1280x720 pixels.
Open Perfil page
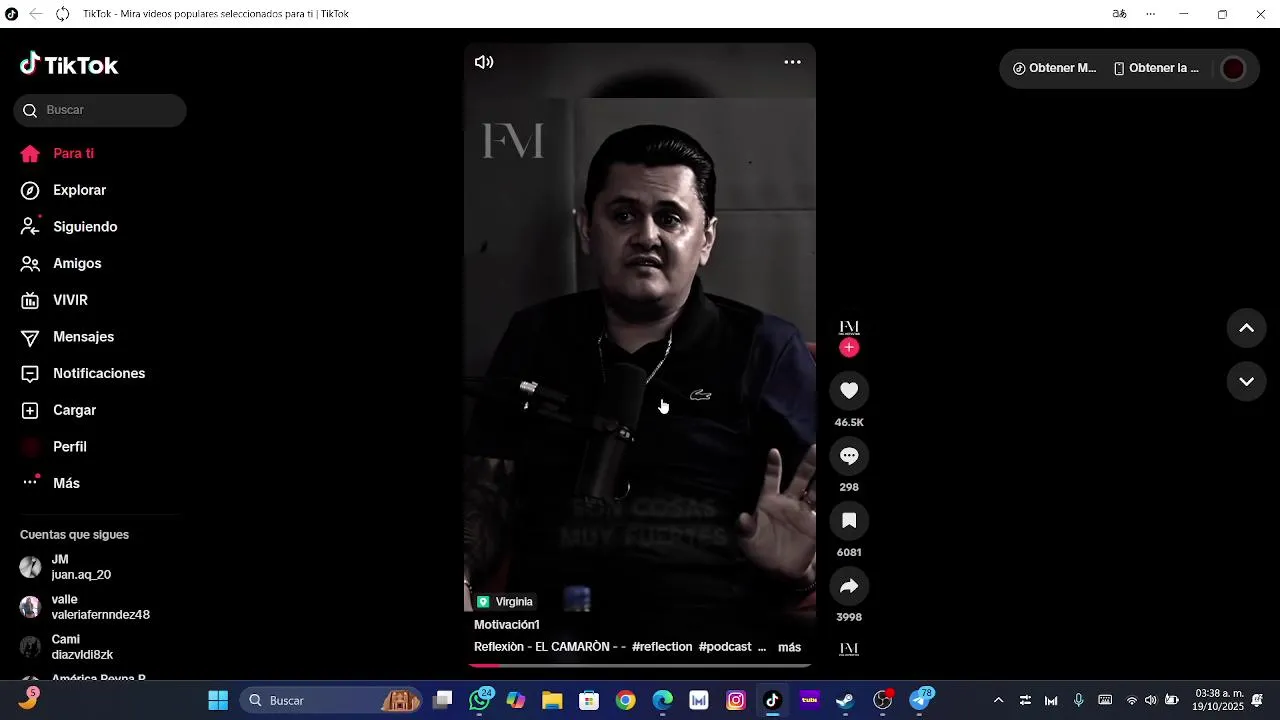tap(54, 447)
